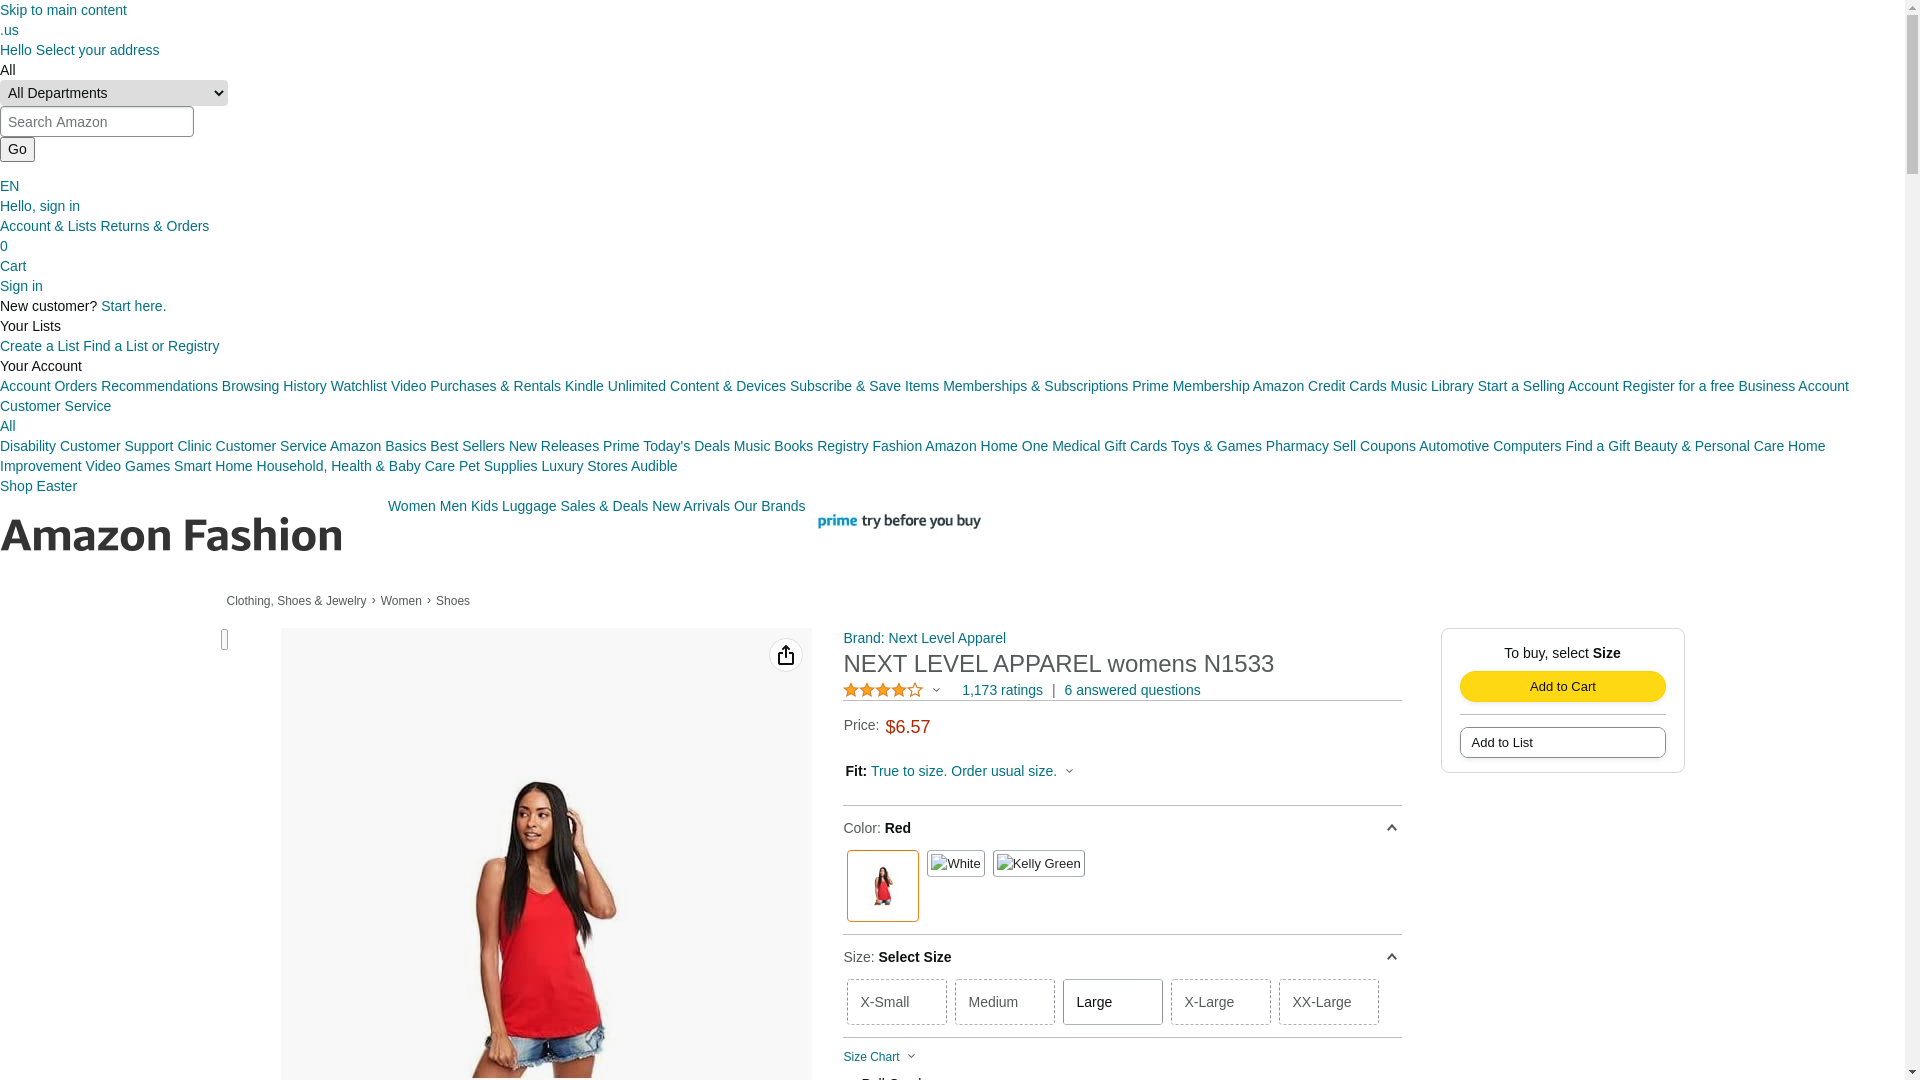Screen dimensions: 1920x1080
Task: Click the Search Amazon input field
Action: click(97, 122)
